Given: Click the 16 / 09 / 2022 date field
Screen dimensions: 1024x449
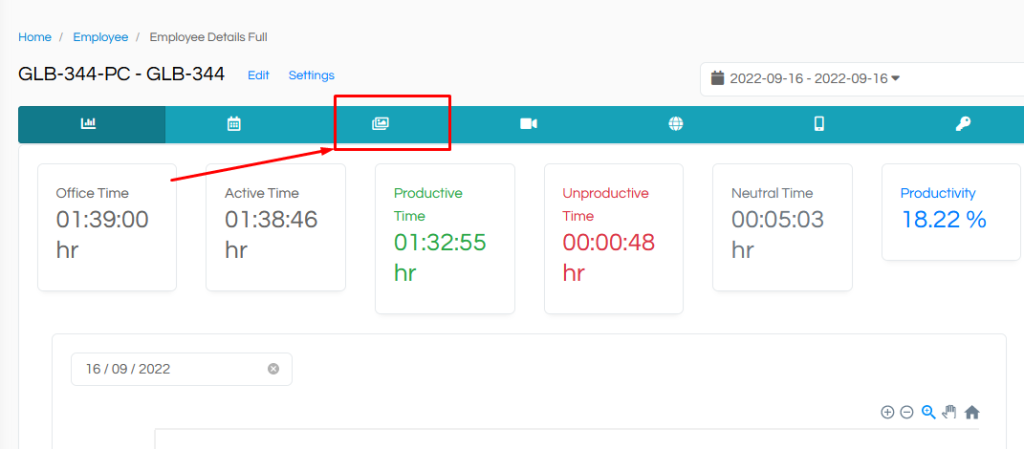Looking at the screenshot, I should point(182,369).
